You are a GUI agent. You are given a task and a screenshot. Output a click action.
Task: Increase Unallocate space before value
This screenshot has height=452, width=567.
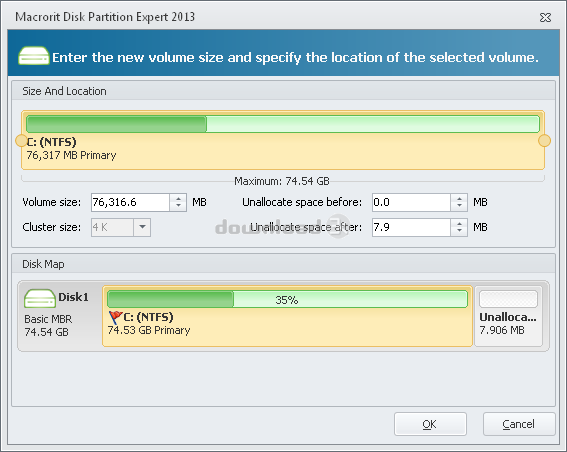coord(459,198)
